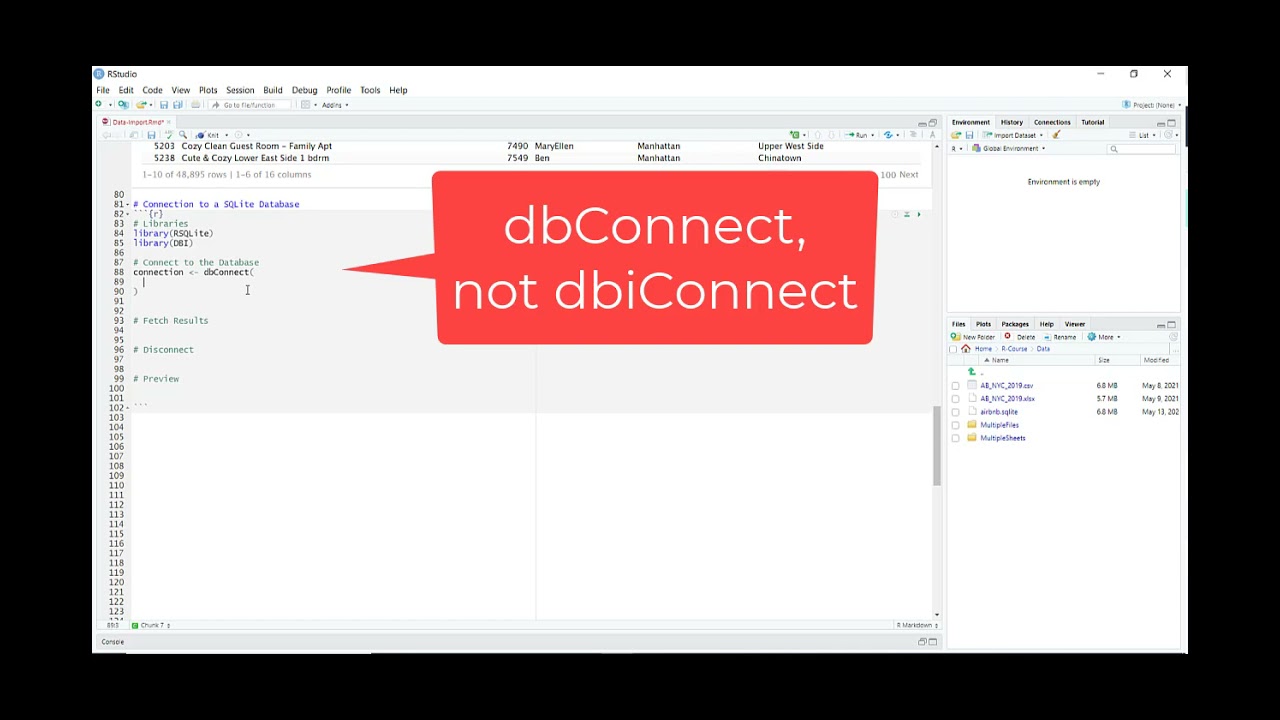Open the Run options dropdown arrow

coord(873,135)
